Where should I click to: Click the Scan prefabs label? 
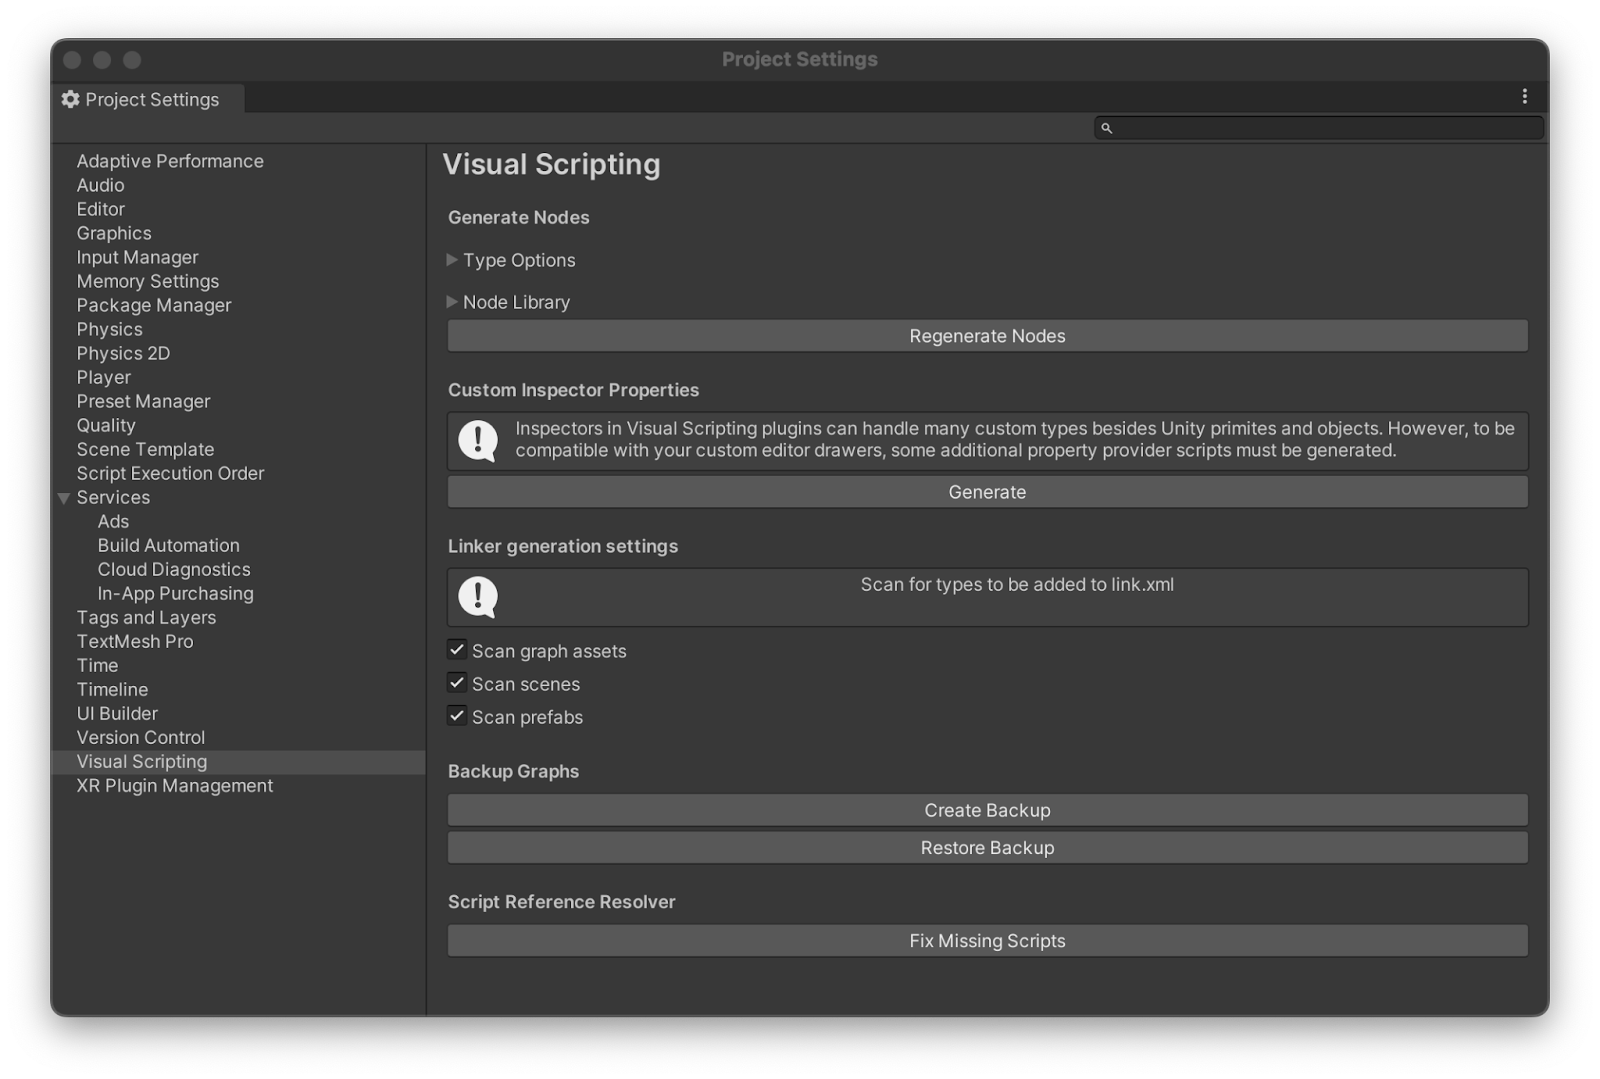pos(527,717)
